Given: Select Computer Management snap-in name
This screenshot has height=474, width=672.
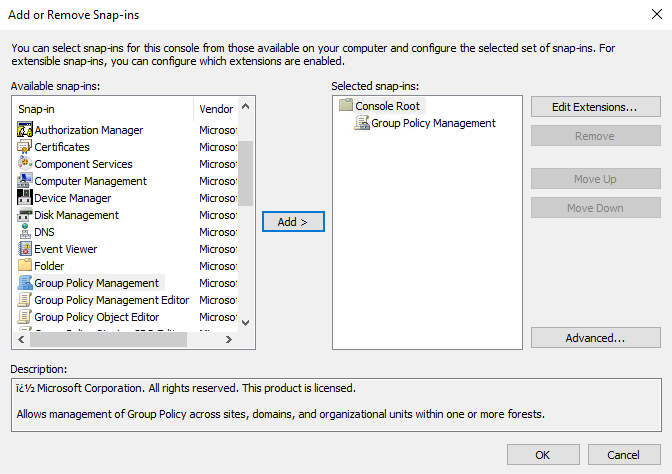Looking at the screenshot, I should [x=90, y=181].
